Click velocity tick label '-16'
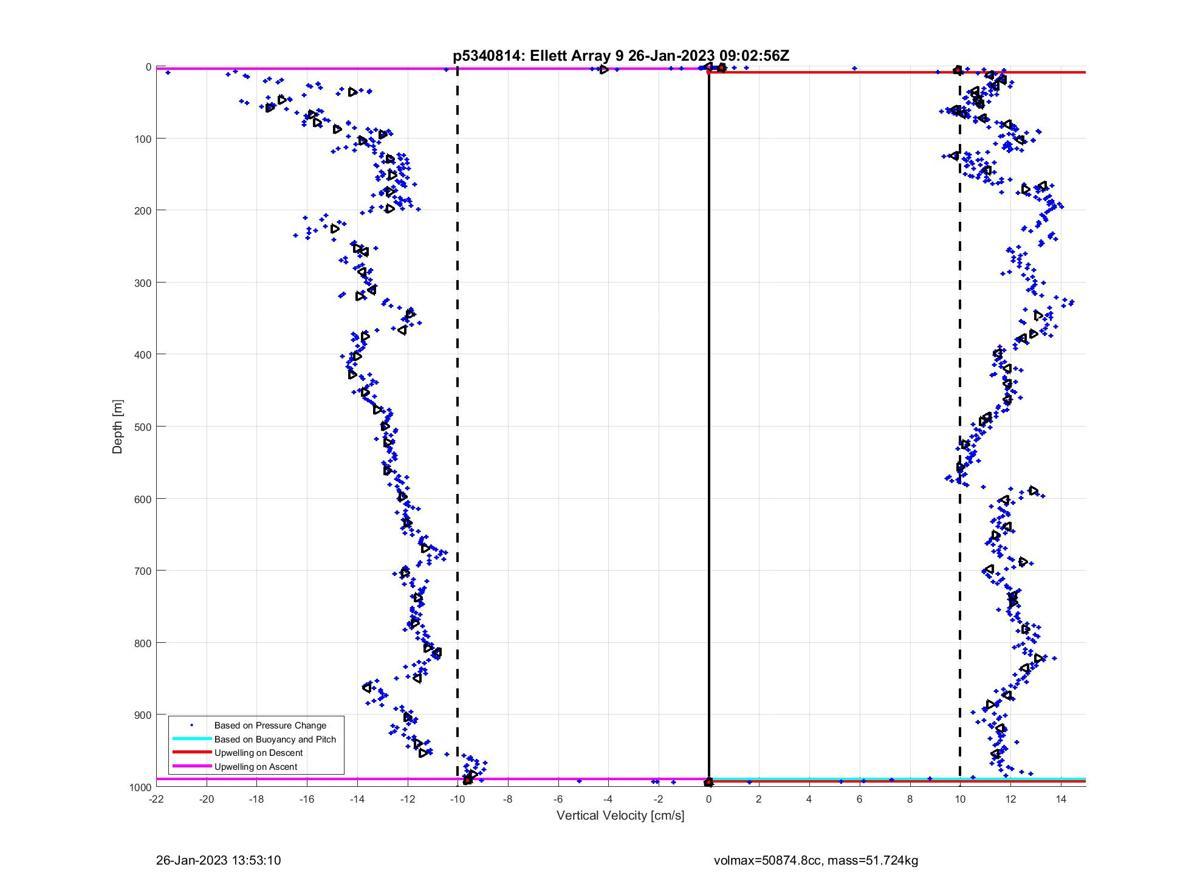The image size is (1200, 885). tap(307, 799)
